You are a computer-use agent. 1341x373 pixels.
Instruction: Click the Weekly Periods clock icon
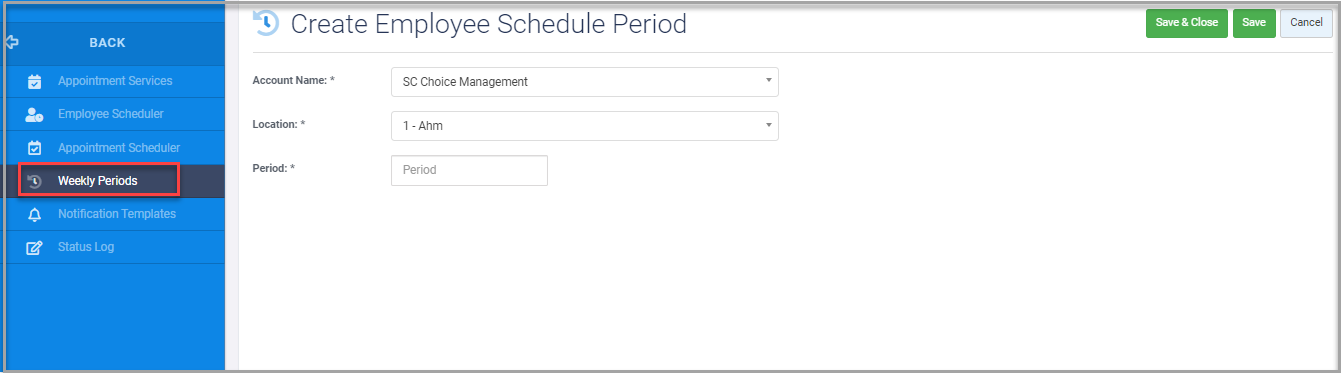tap(34, 181)
